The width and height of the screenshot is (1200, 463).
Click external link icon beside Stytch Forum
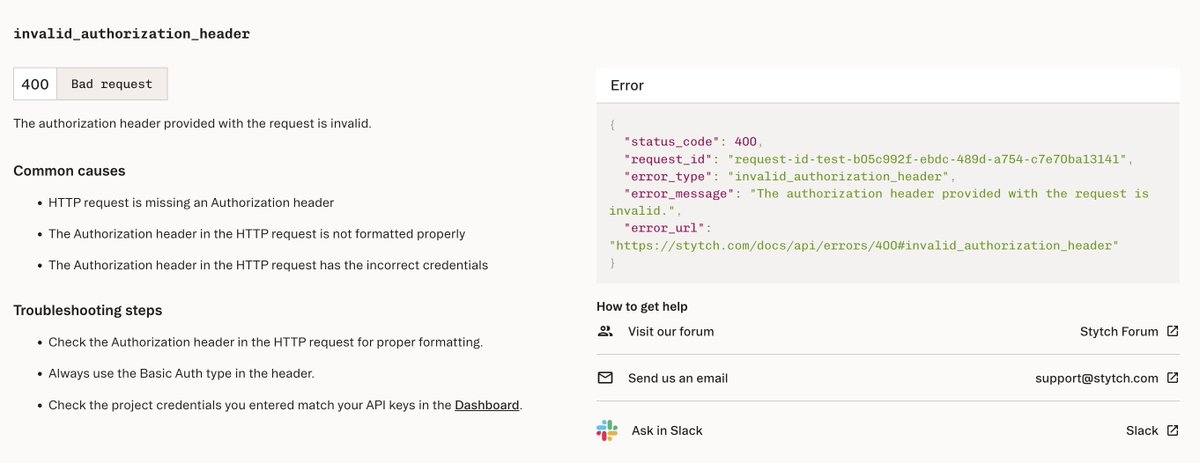click(1173, 331)
